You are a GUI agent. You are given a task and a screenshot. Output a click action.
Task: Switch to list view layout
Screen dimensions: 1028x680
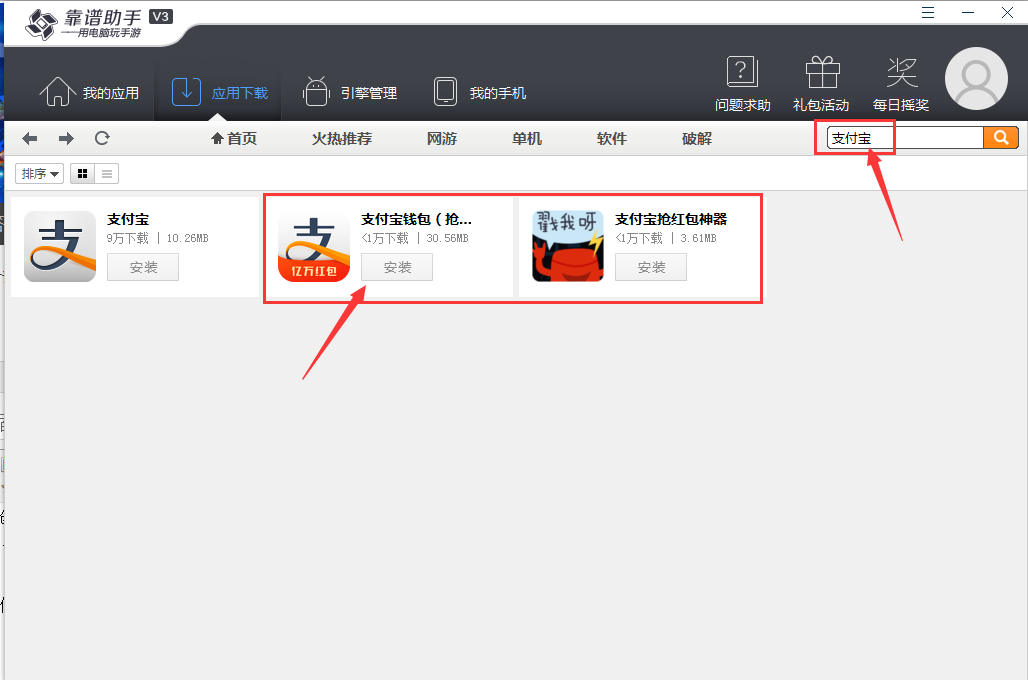pyautogui.click(x=107, y=174)
